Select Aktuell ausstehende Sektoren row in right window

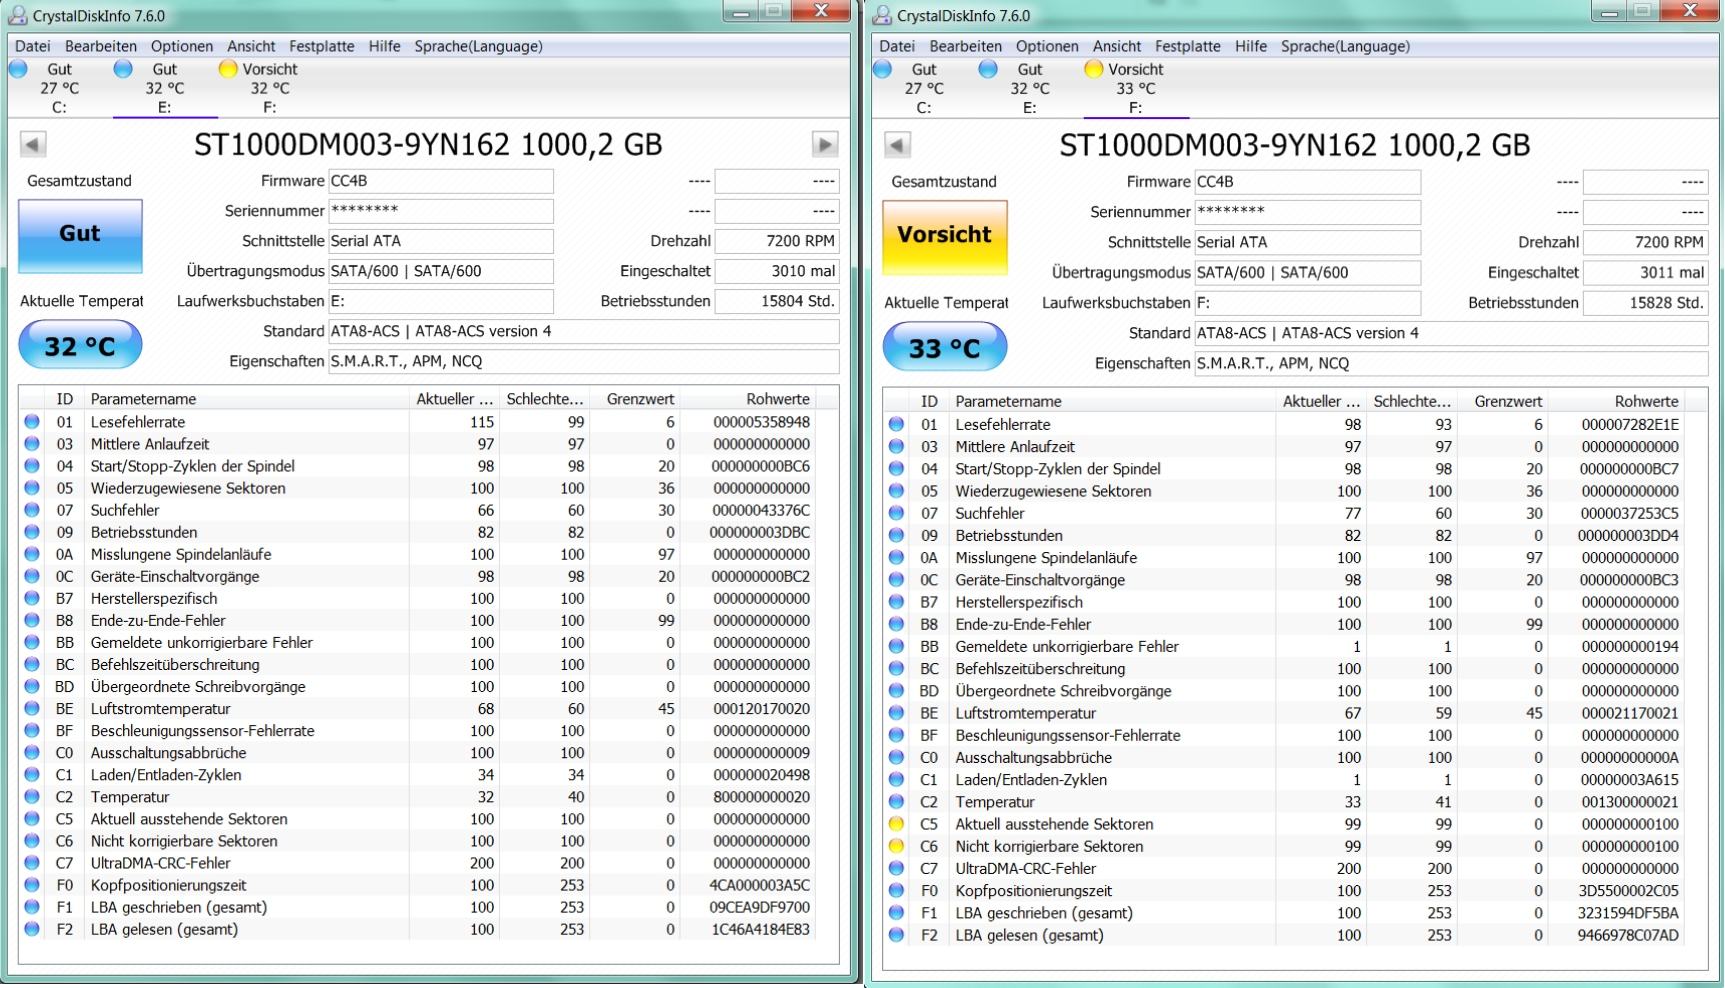coord(1283,824)
